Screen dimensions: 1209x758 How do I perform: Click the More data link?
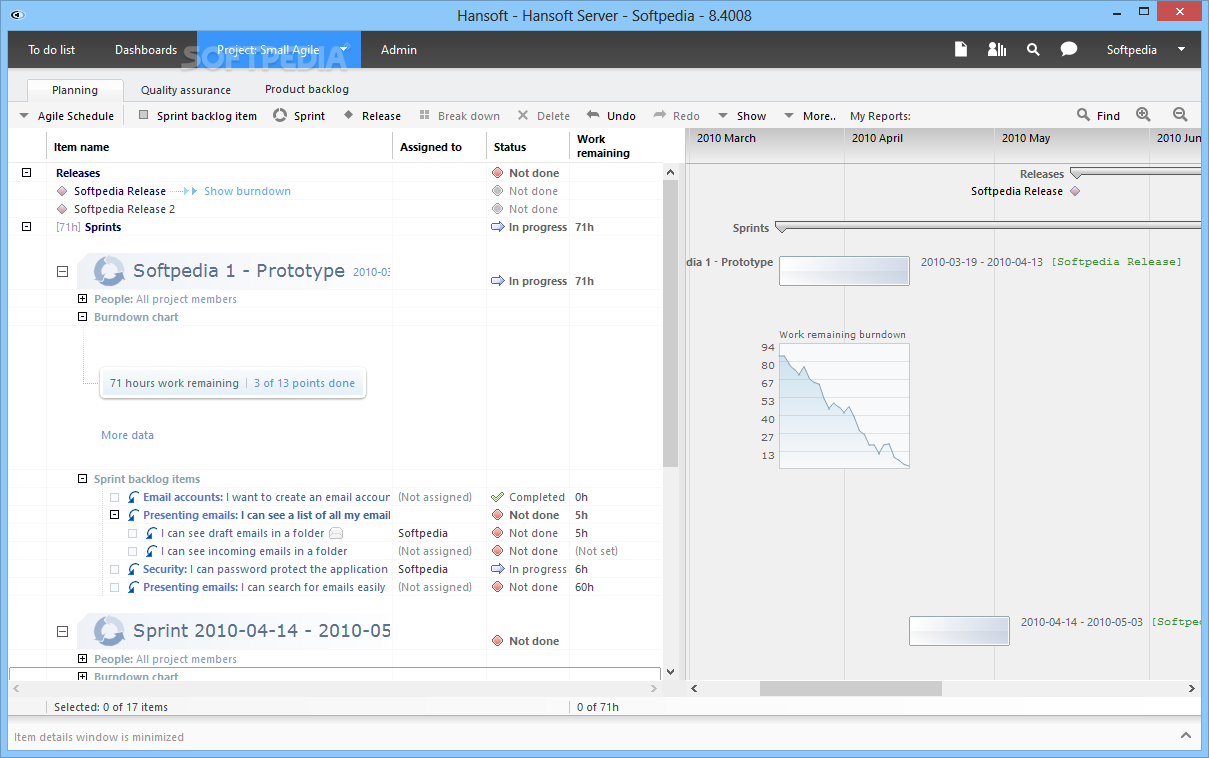pyautogui.click(x=127, y=435)
